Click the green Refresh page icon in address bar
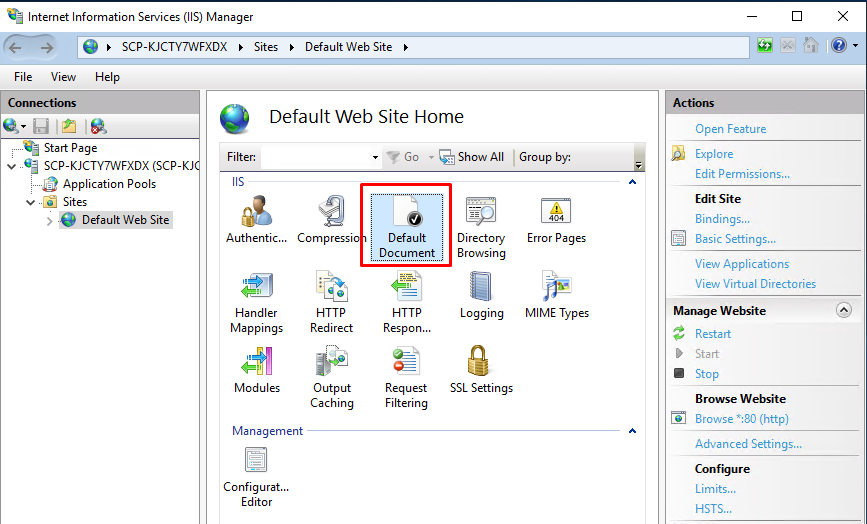The height and width of the screenshot is (524, 867). click(x=765, y=46)
